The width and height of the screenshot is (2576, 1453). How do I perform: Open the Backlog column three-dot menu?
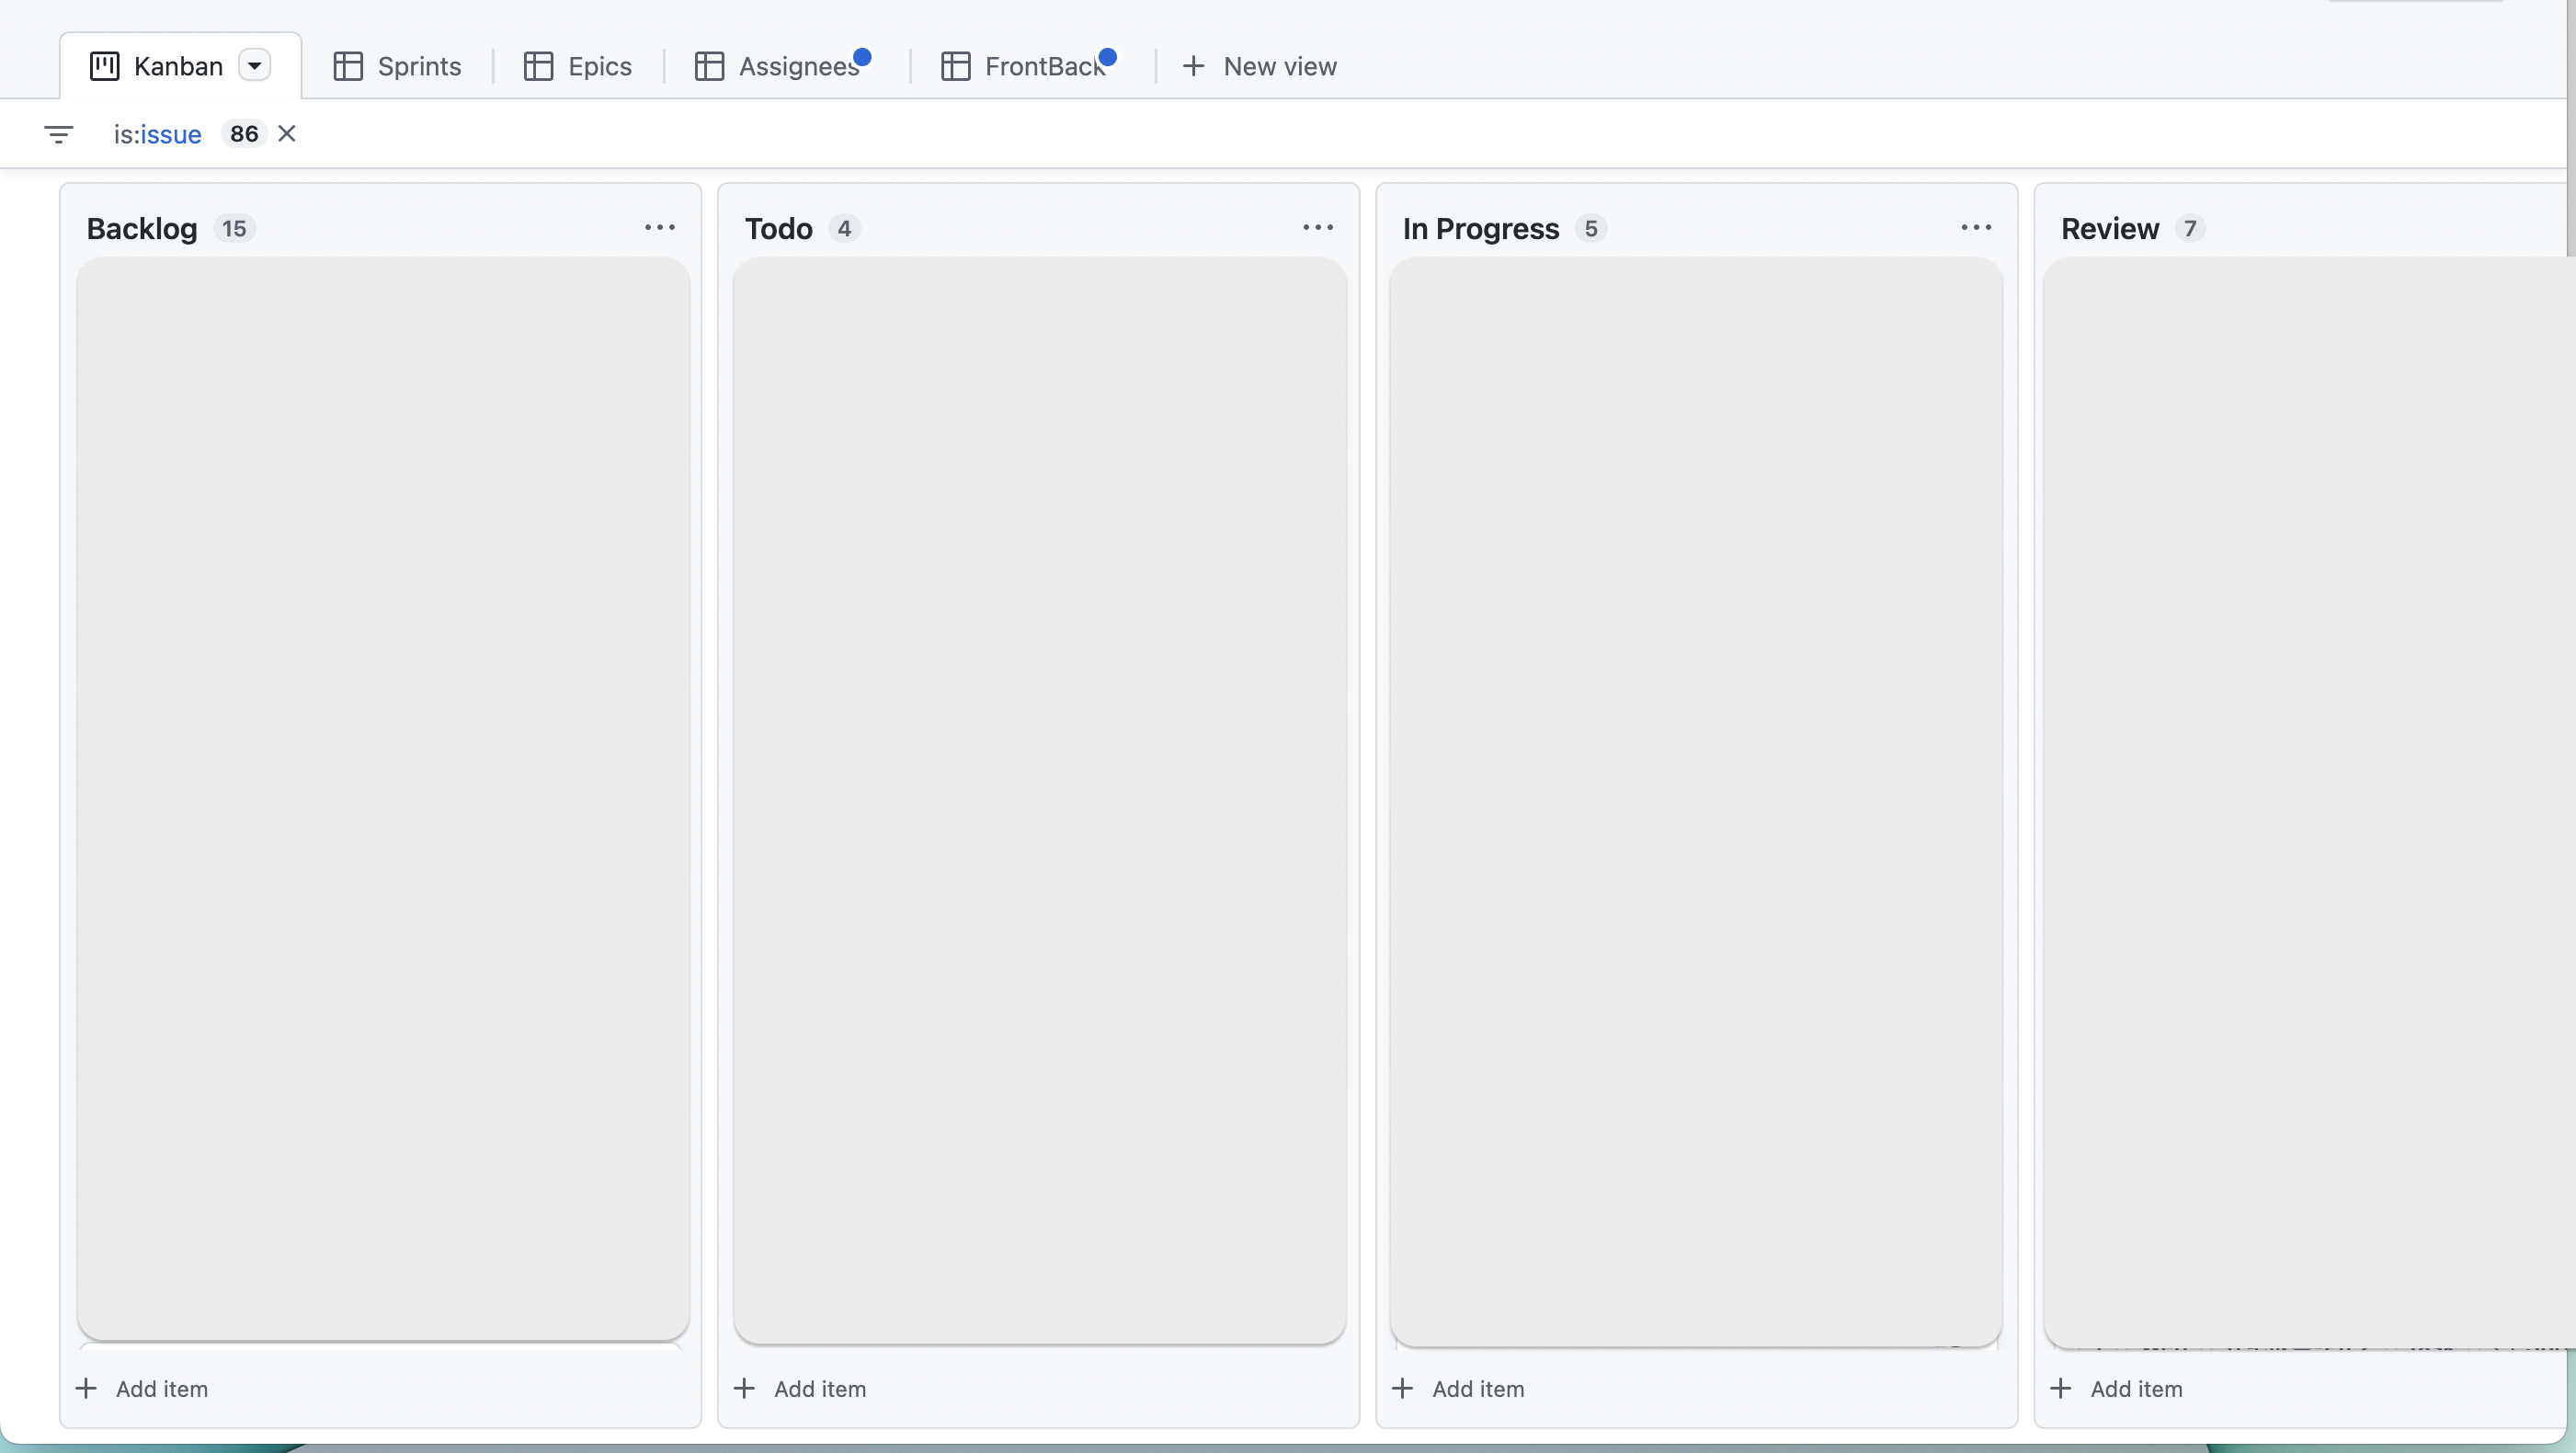[660, 228]
